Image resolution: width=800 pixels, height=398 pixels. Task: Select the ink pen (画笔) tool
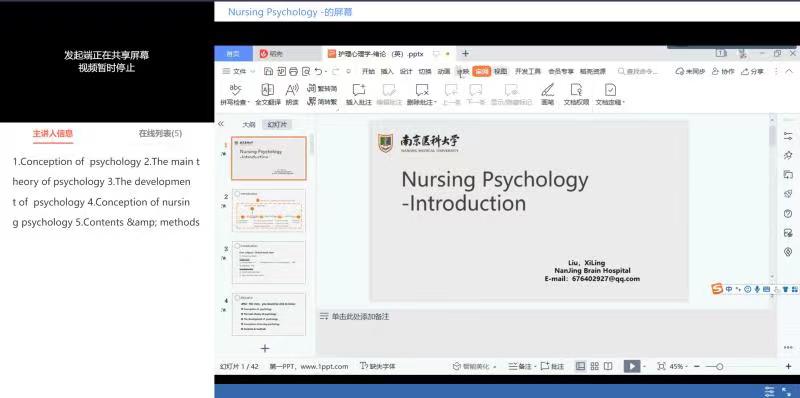[547, 90]
